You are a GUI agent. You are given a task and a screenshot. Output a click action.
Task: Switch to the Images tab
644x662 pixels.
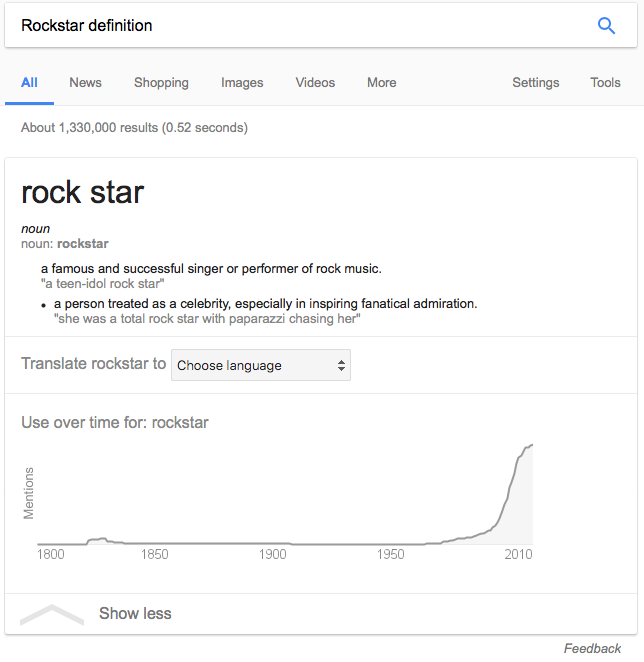click(242, 83)
